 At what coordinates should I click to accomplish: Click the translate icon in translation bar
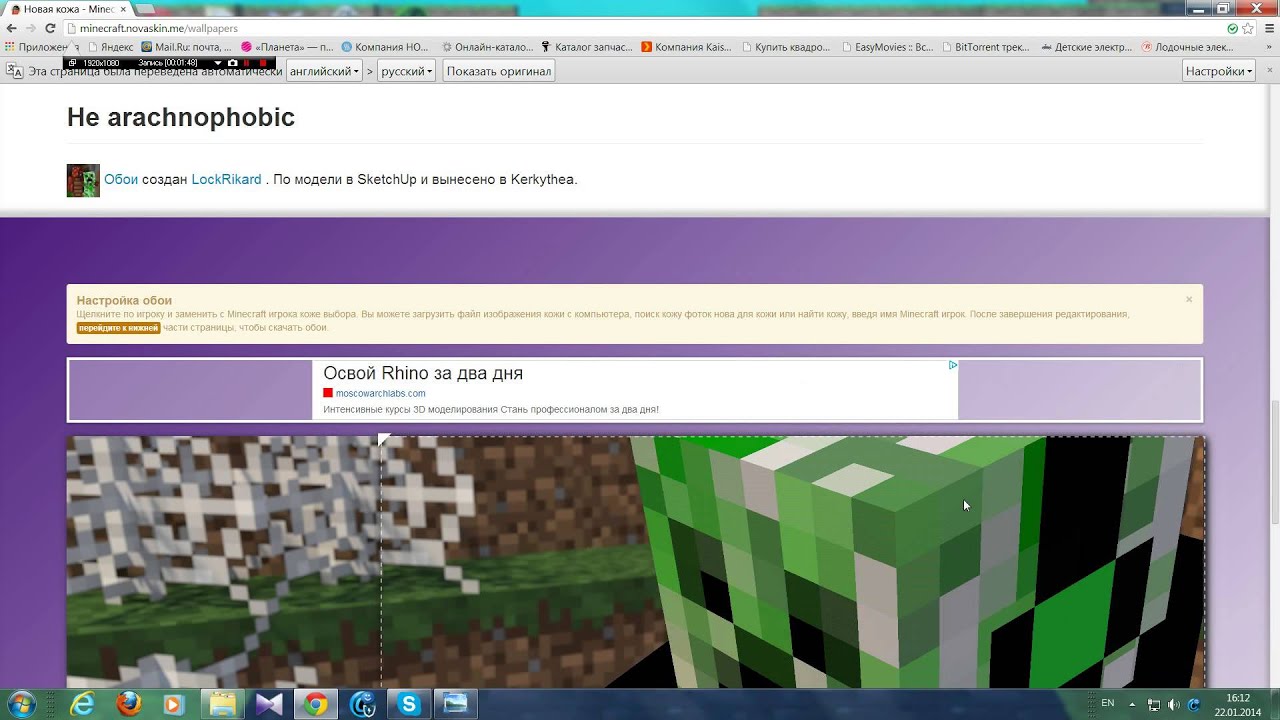pyautogui.click(x=14, y=71)
